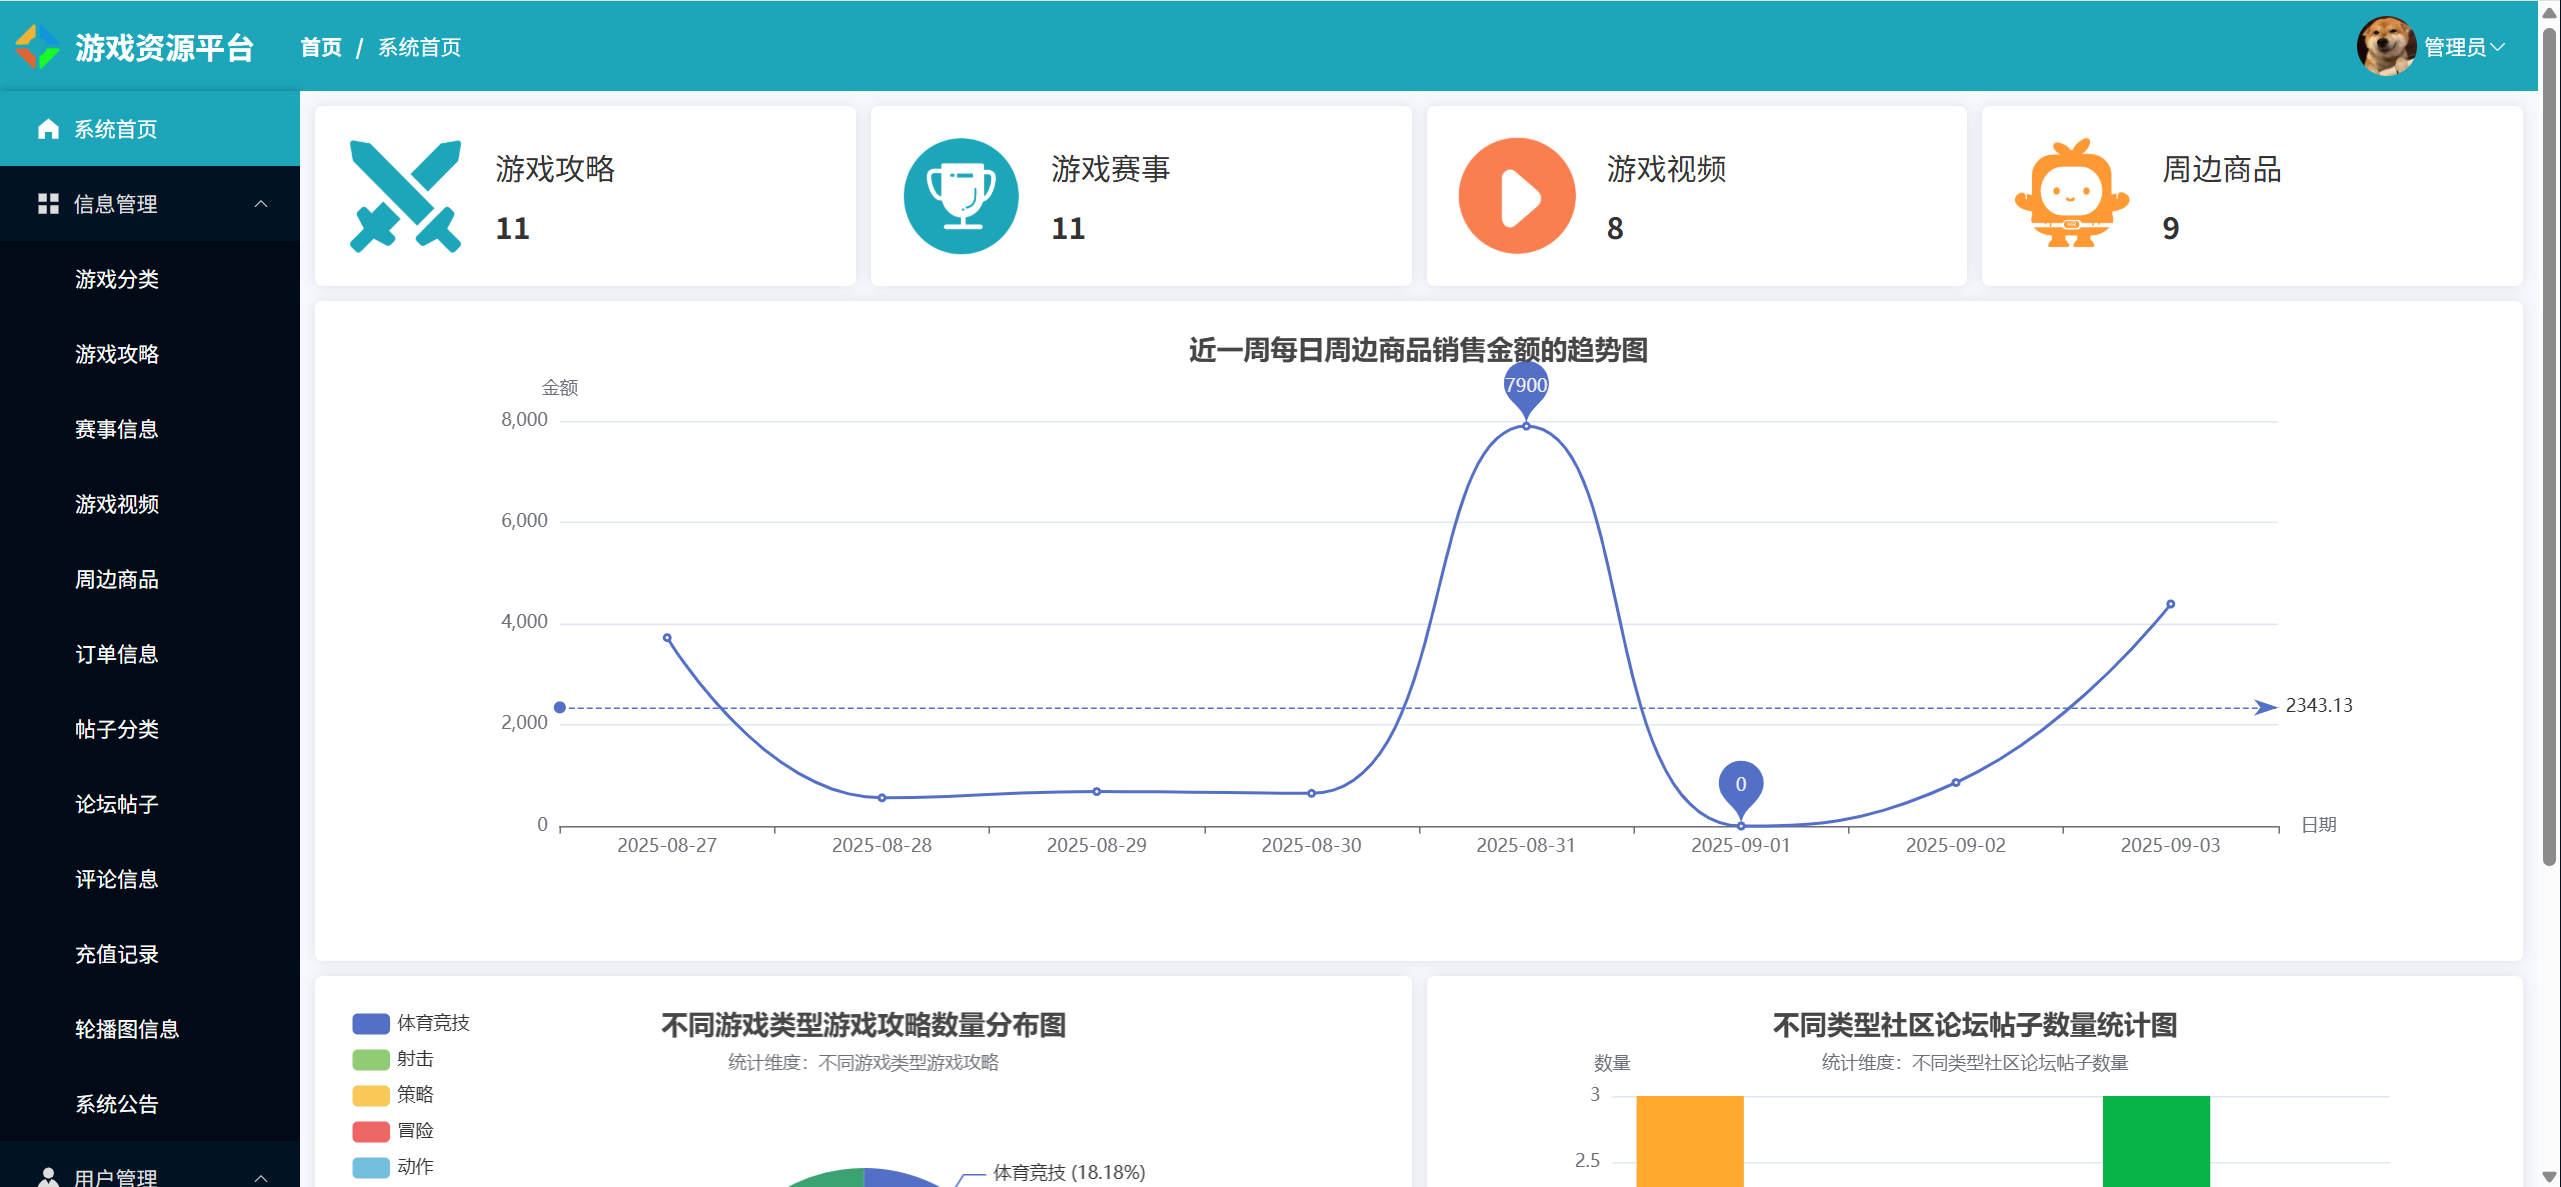Click the colorful platform logo icon

pyautogui.click(x=37, y=46)
